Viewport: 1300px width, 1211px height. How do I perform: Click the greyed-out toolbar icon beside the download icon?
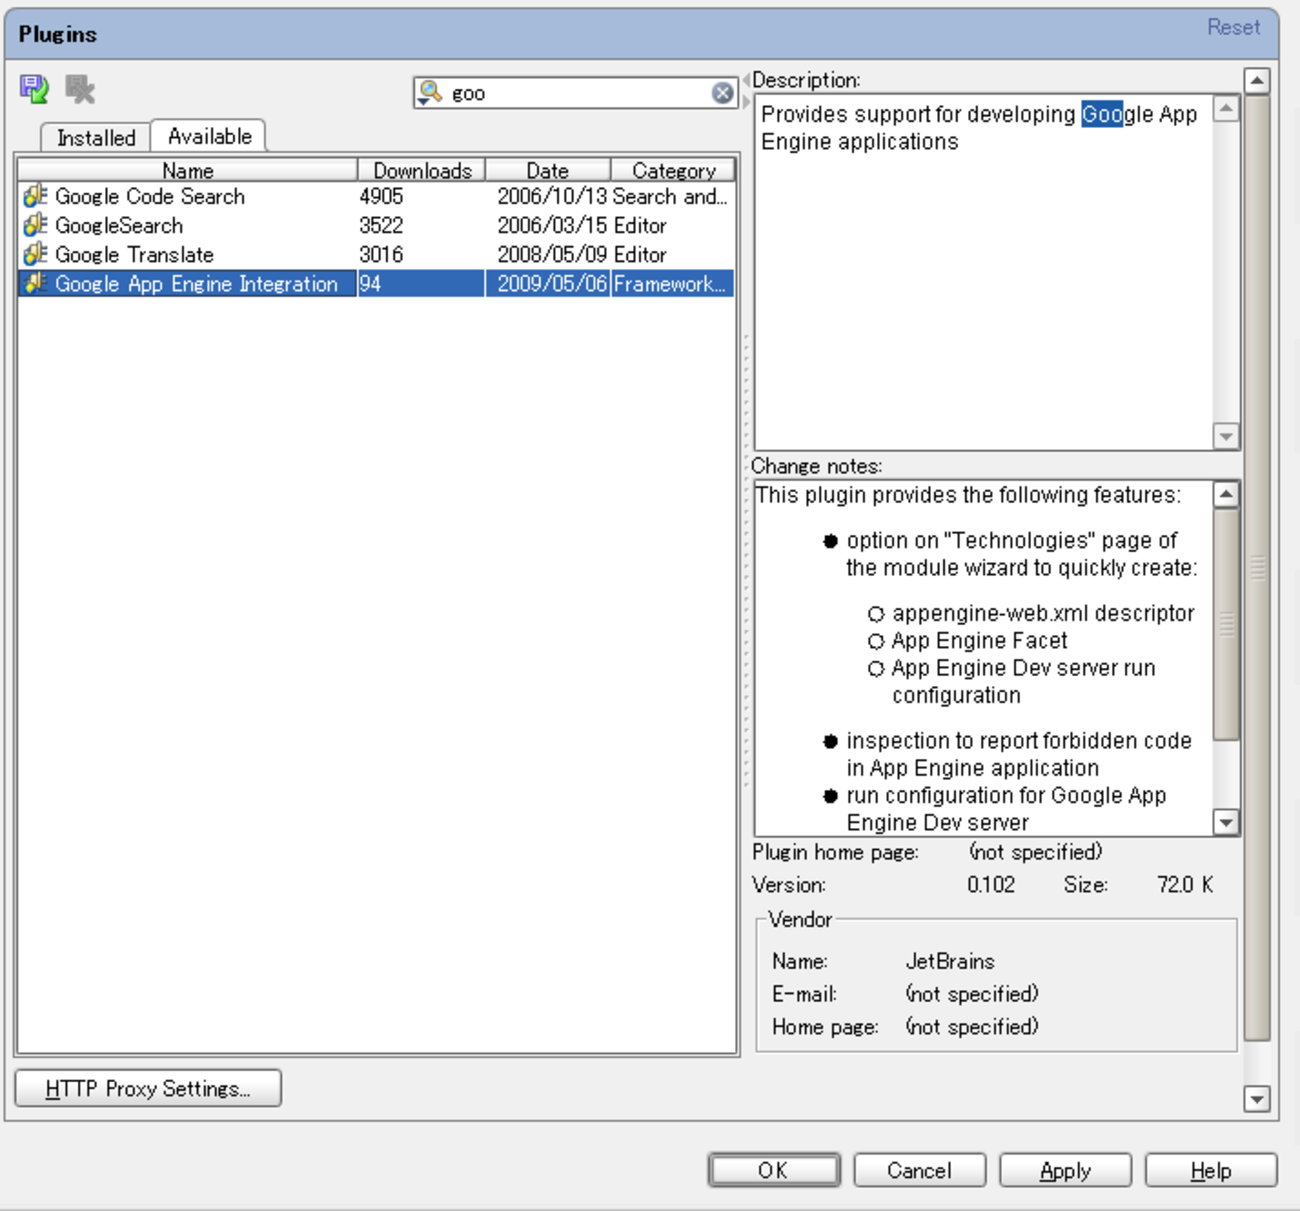coord(80,89)
